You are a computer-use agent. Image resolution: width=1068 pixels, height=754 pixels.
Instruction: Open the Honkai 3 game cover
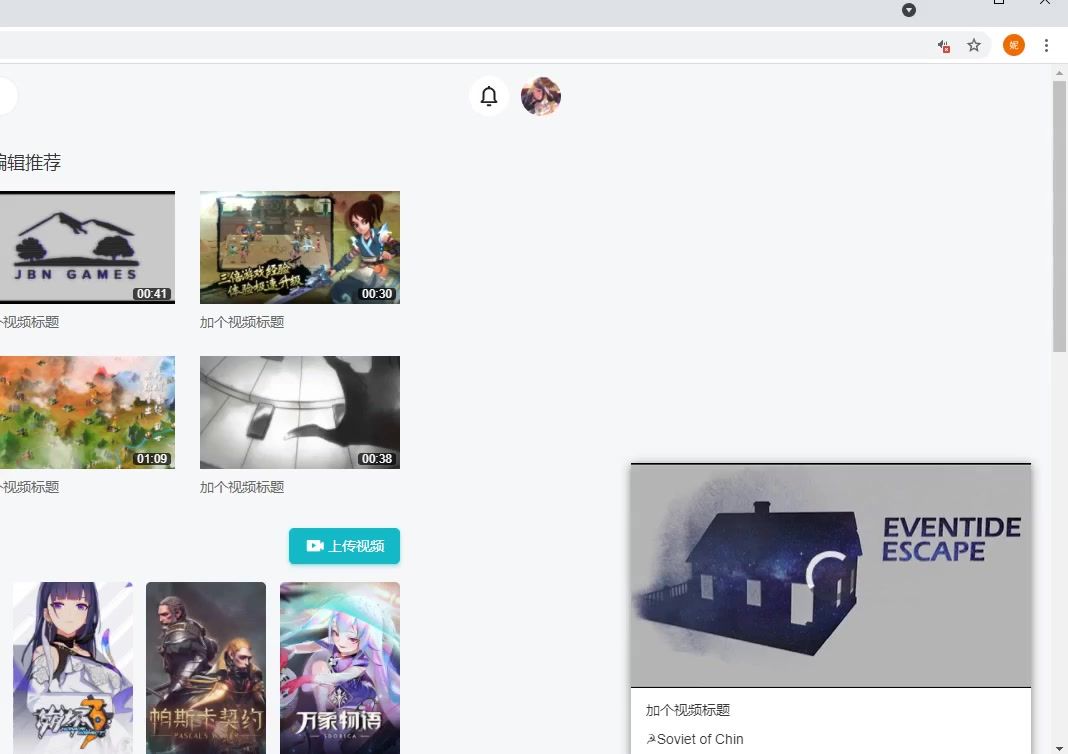72,667
